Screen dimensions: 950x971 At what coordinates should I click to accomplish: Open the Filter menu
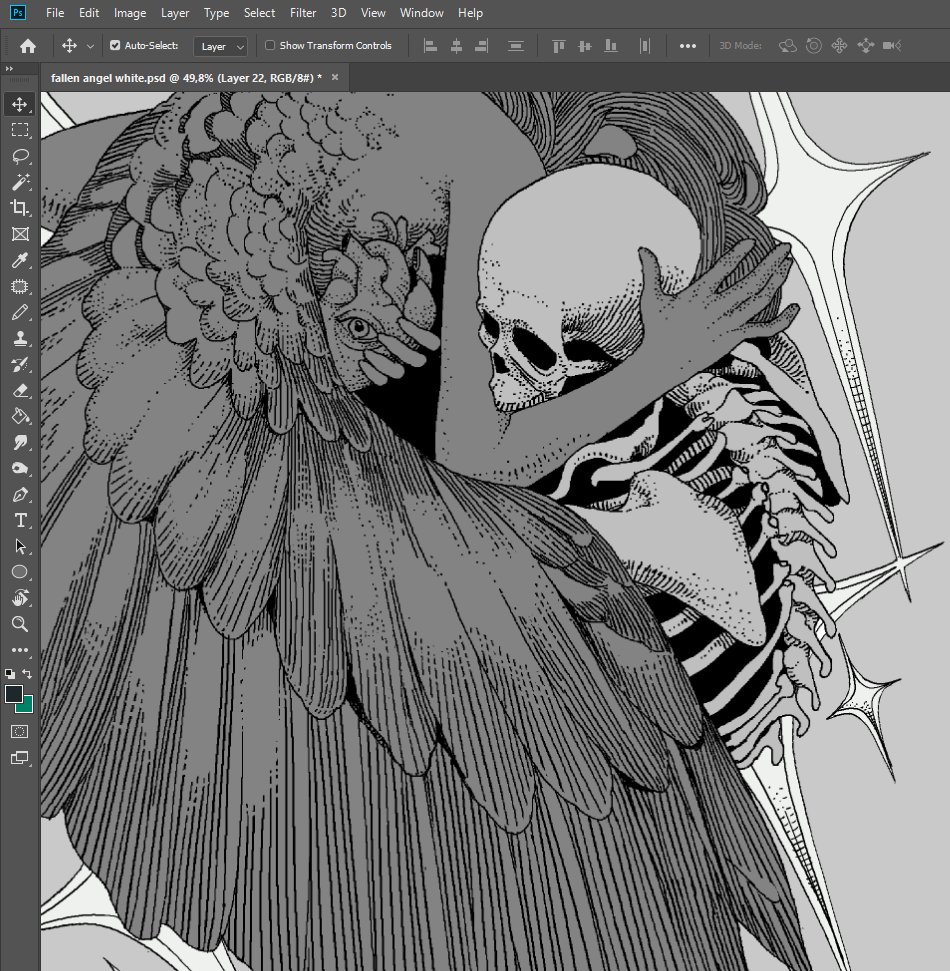[x=302, y=13]
